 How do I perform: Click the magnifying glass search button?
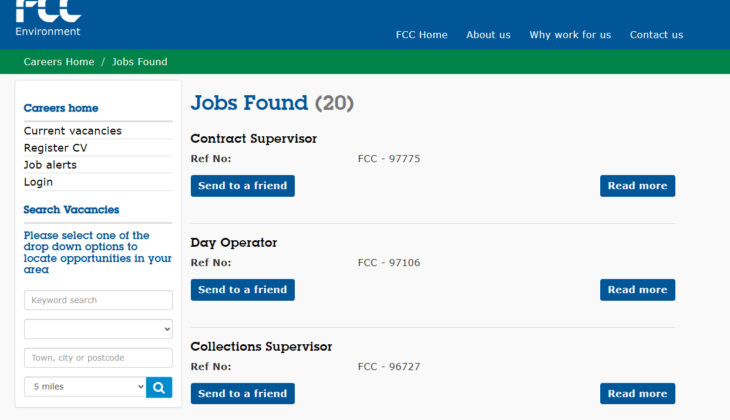tap(159, 387)
